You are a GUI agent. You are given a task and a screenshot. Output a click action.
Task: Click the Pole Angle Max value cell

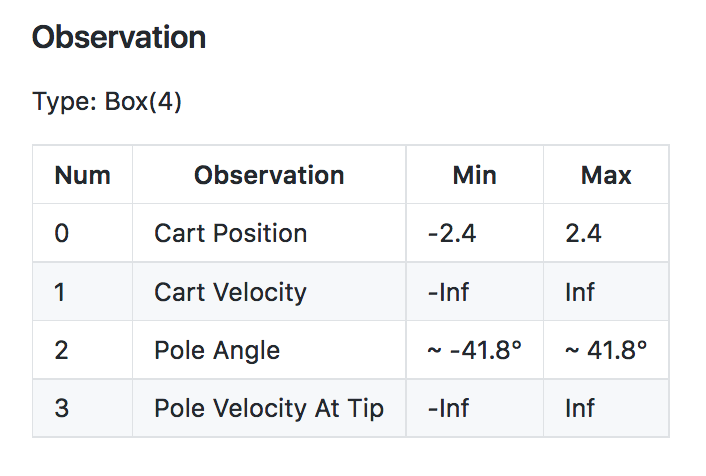tap(606, 350)
